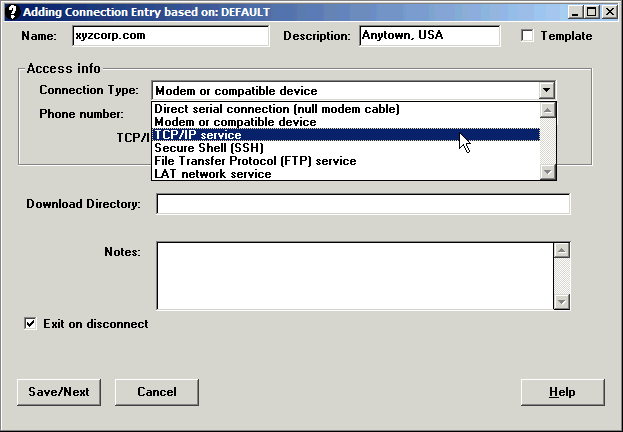The width and height of the screenshot is (623, 432).
Task: Select Modem or compatible device from list
Action: [x=235, y=121]
